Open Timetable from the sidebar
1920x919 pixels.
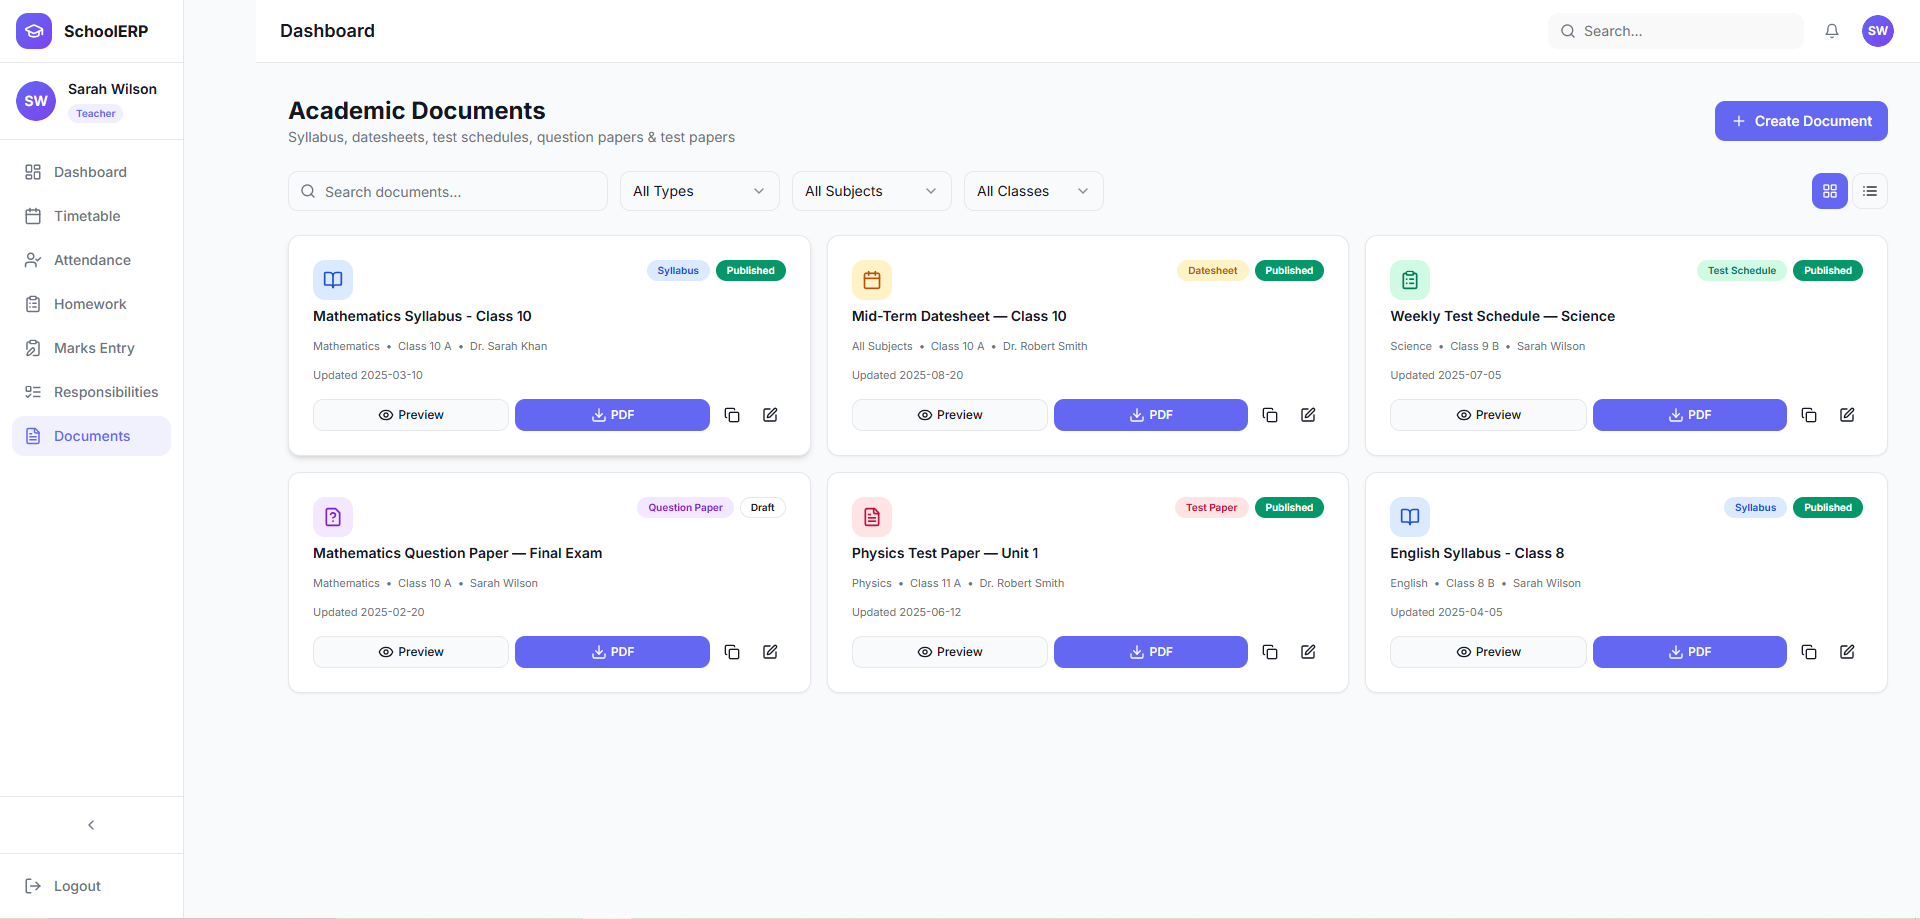[x=91, y=216]
